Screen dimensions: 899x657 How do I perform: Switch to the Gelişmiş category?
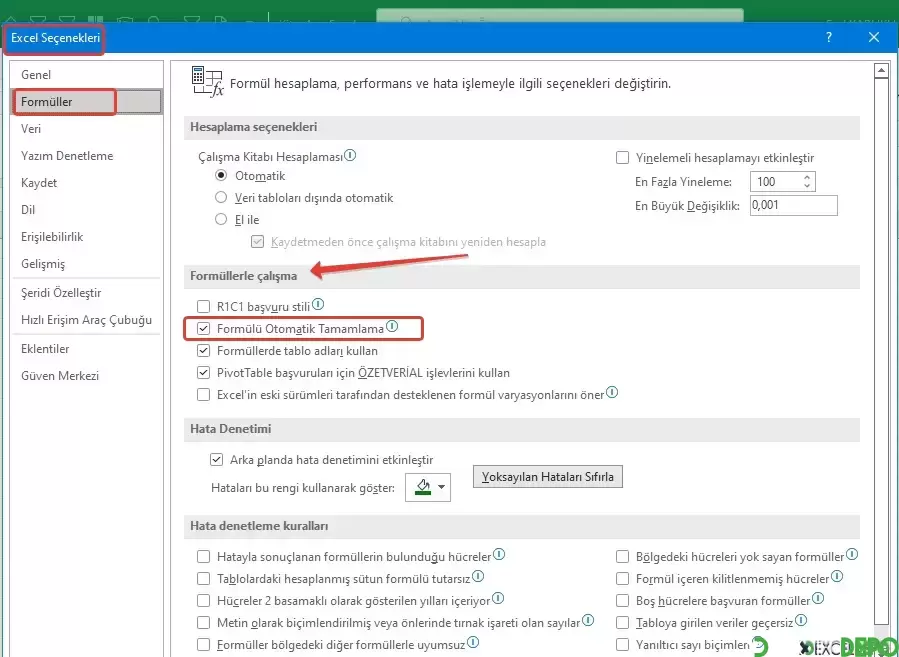point(86,263)
